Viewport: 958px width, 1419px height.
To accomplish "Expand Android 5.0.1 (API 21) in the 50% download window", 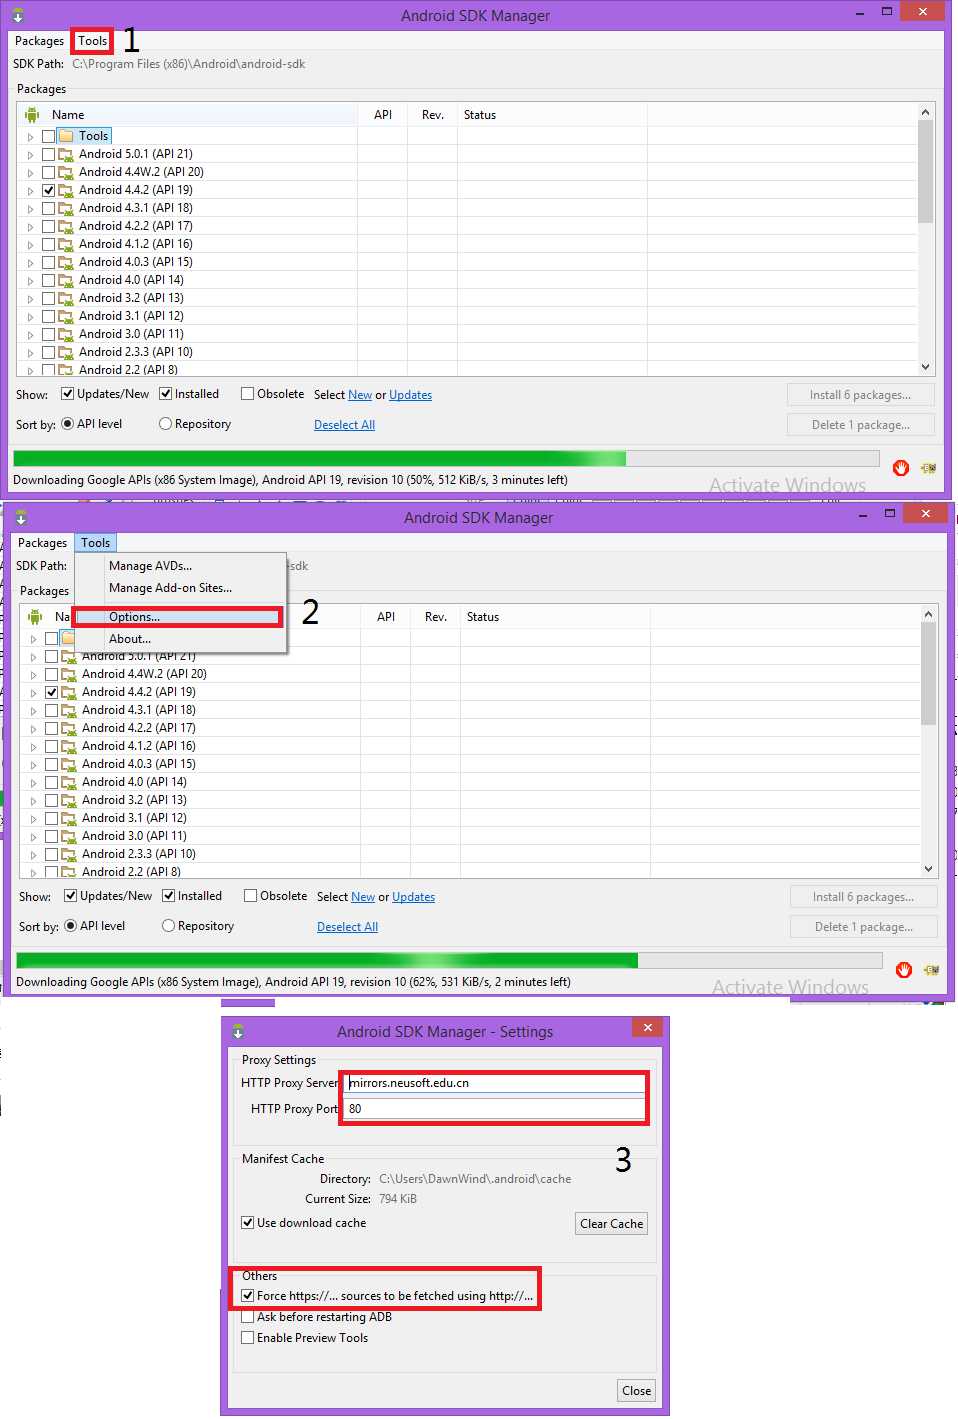I will [30, 155].
